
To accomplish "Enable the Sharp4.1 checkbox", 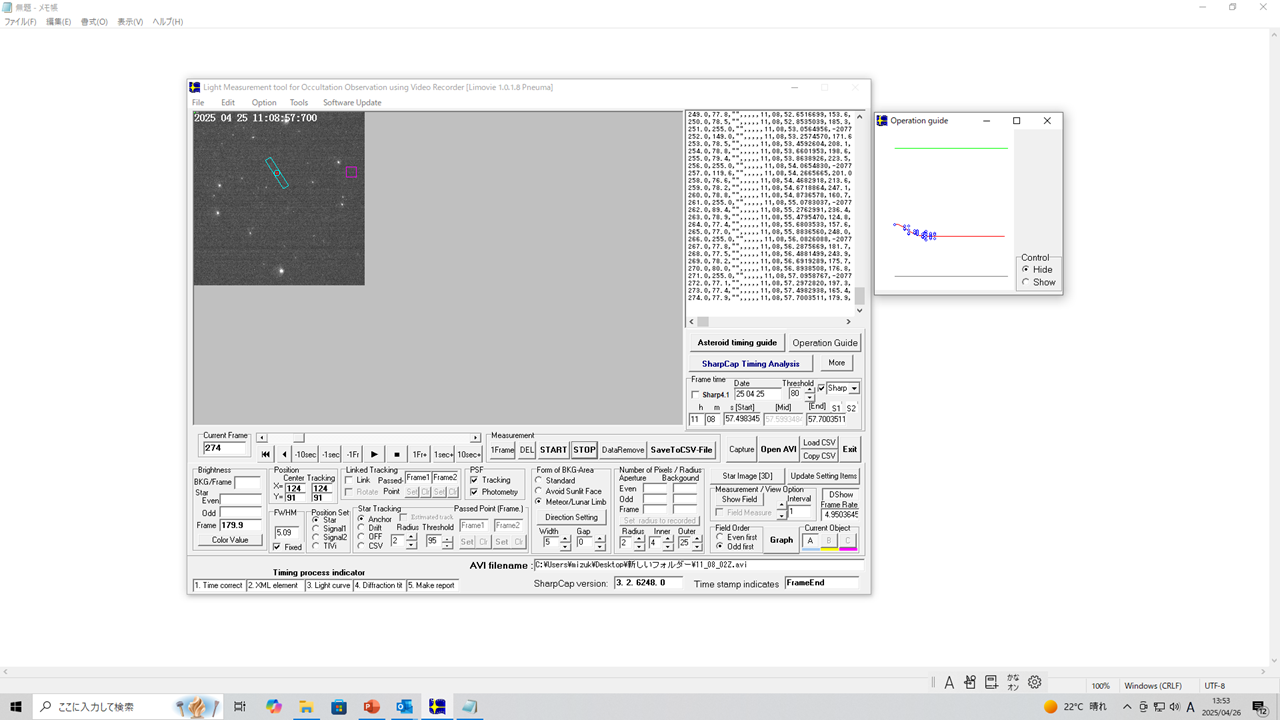I will [696, 395].
